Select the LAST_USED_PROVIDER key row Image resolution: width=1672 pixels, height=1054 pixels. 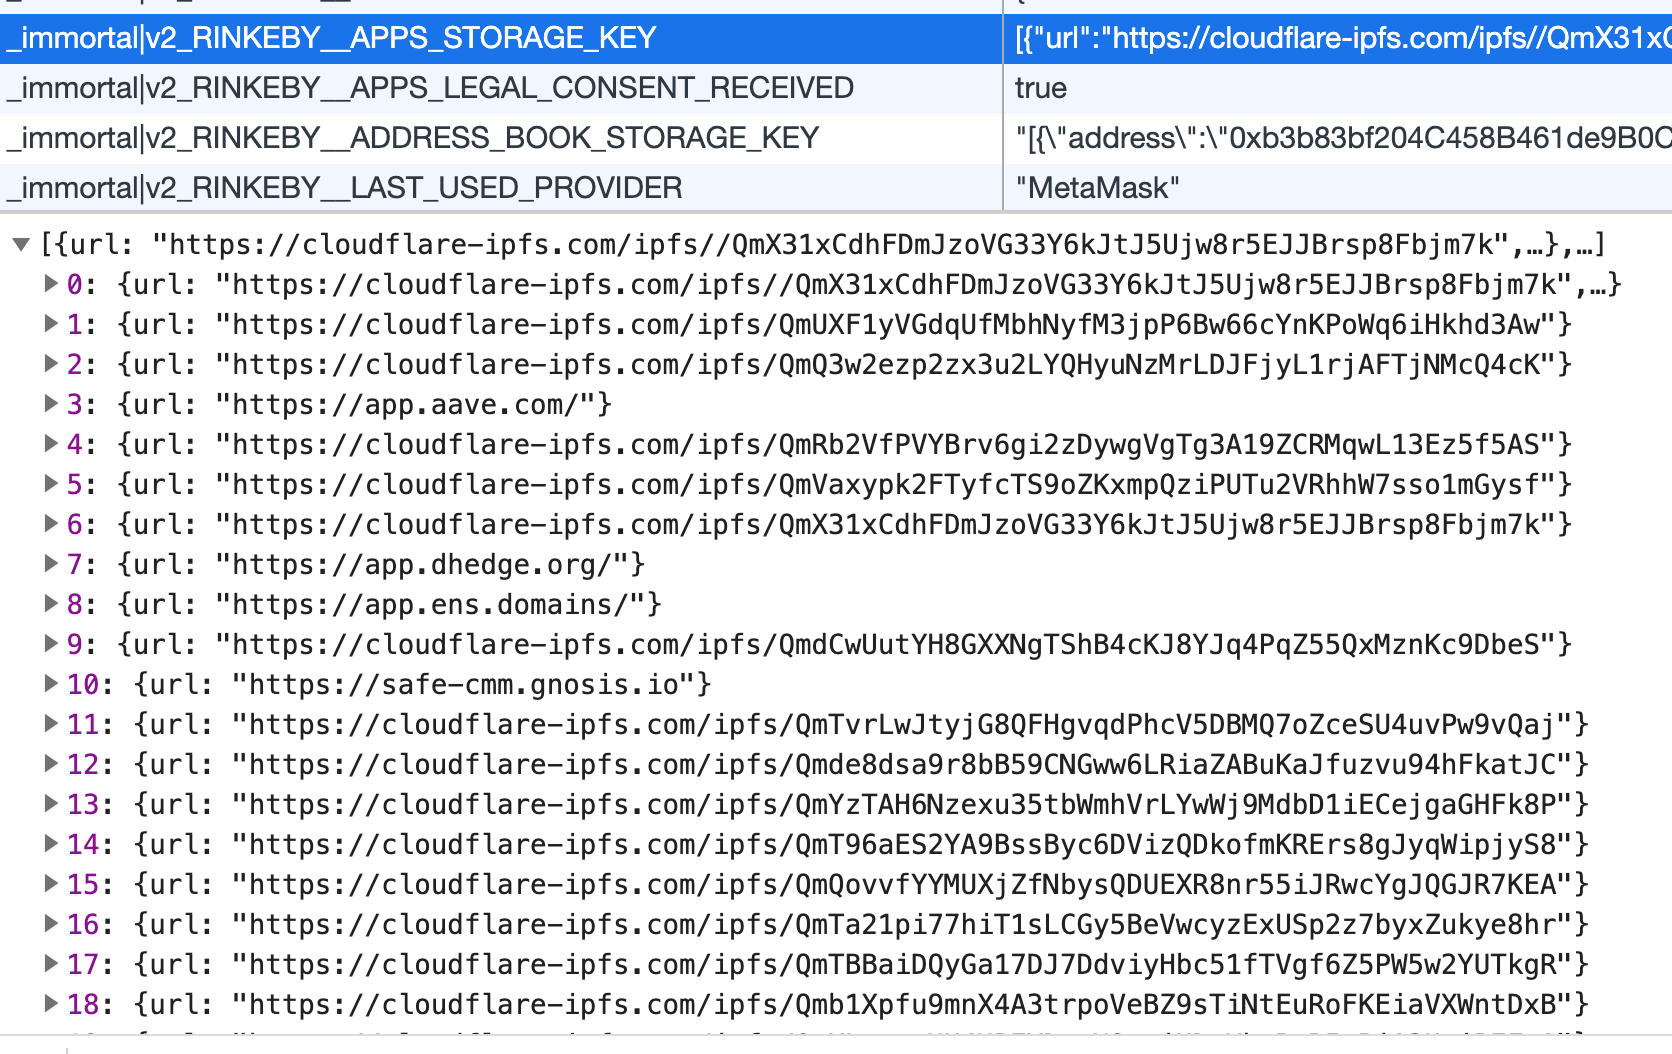(501, 188)
